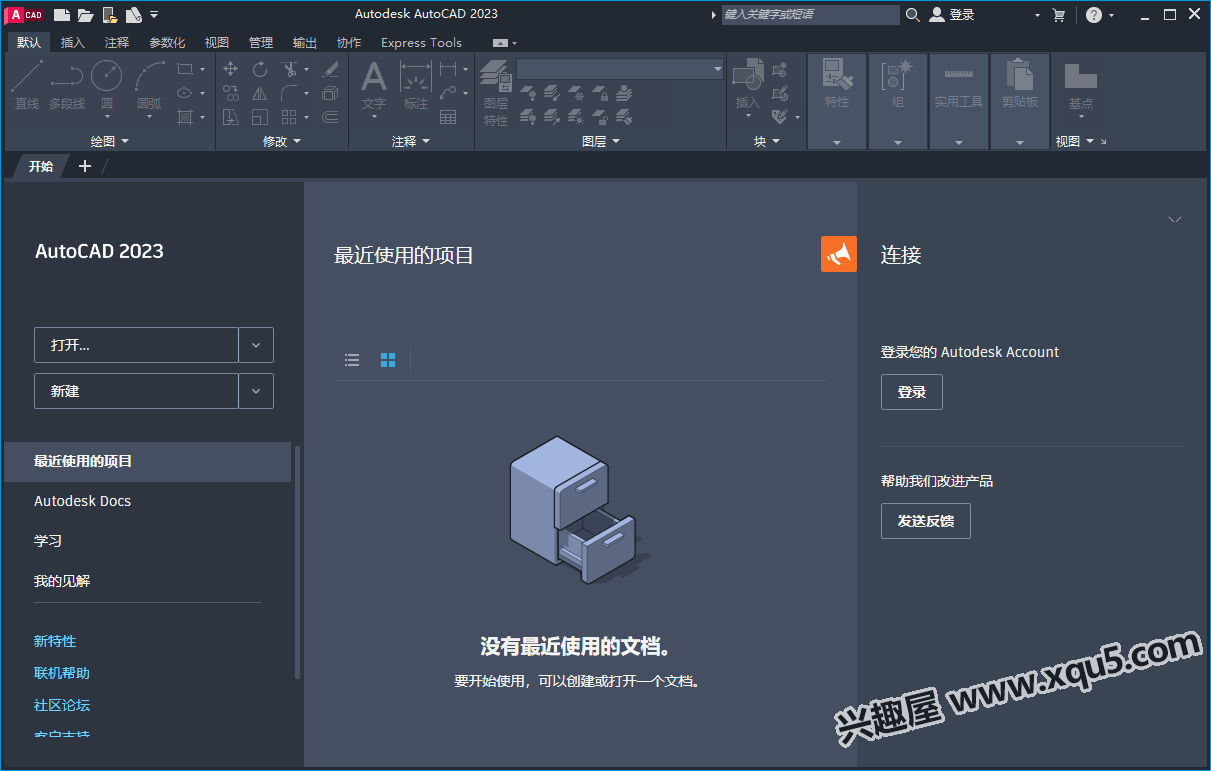
Task: Open the dropdown arrow beside 新建
Action: [x=256, y=391]
